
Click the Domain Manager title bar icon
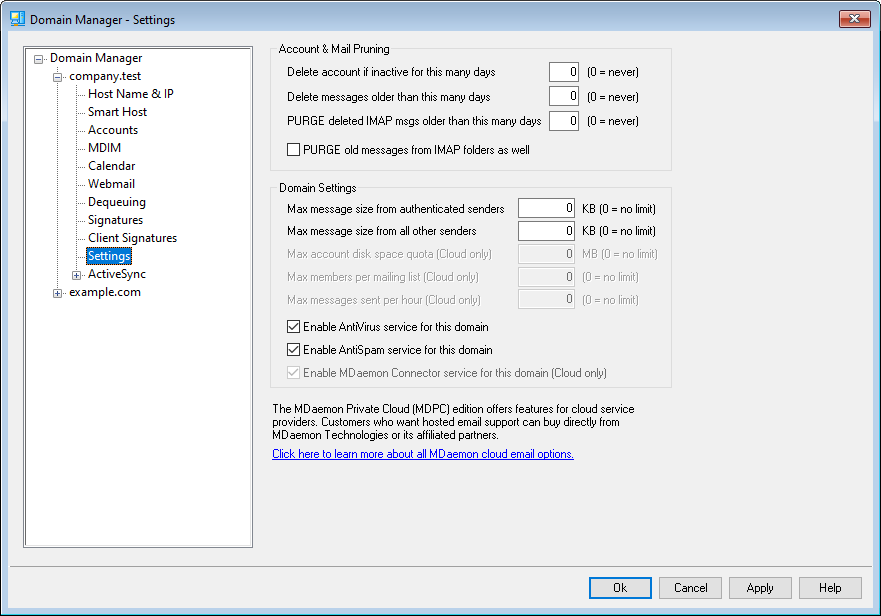pyautogui.click(x=18, y=19)
